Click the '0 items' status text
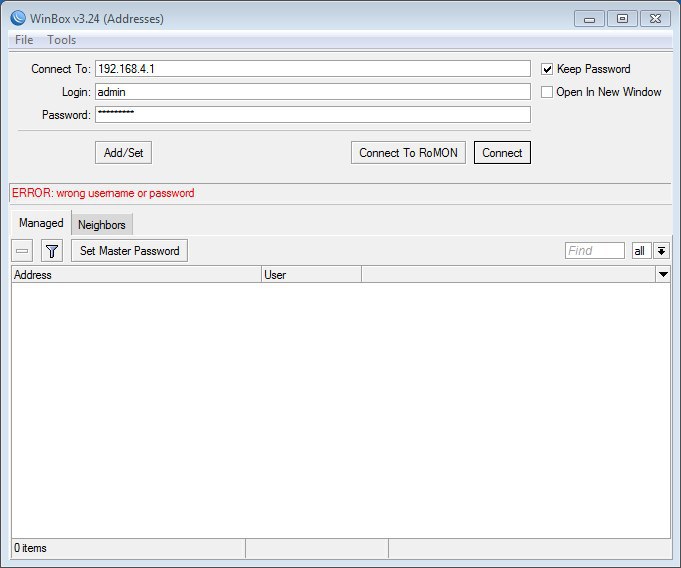681x568 pixels. (30, 548)
